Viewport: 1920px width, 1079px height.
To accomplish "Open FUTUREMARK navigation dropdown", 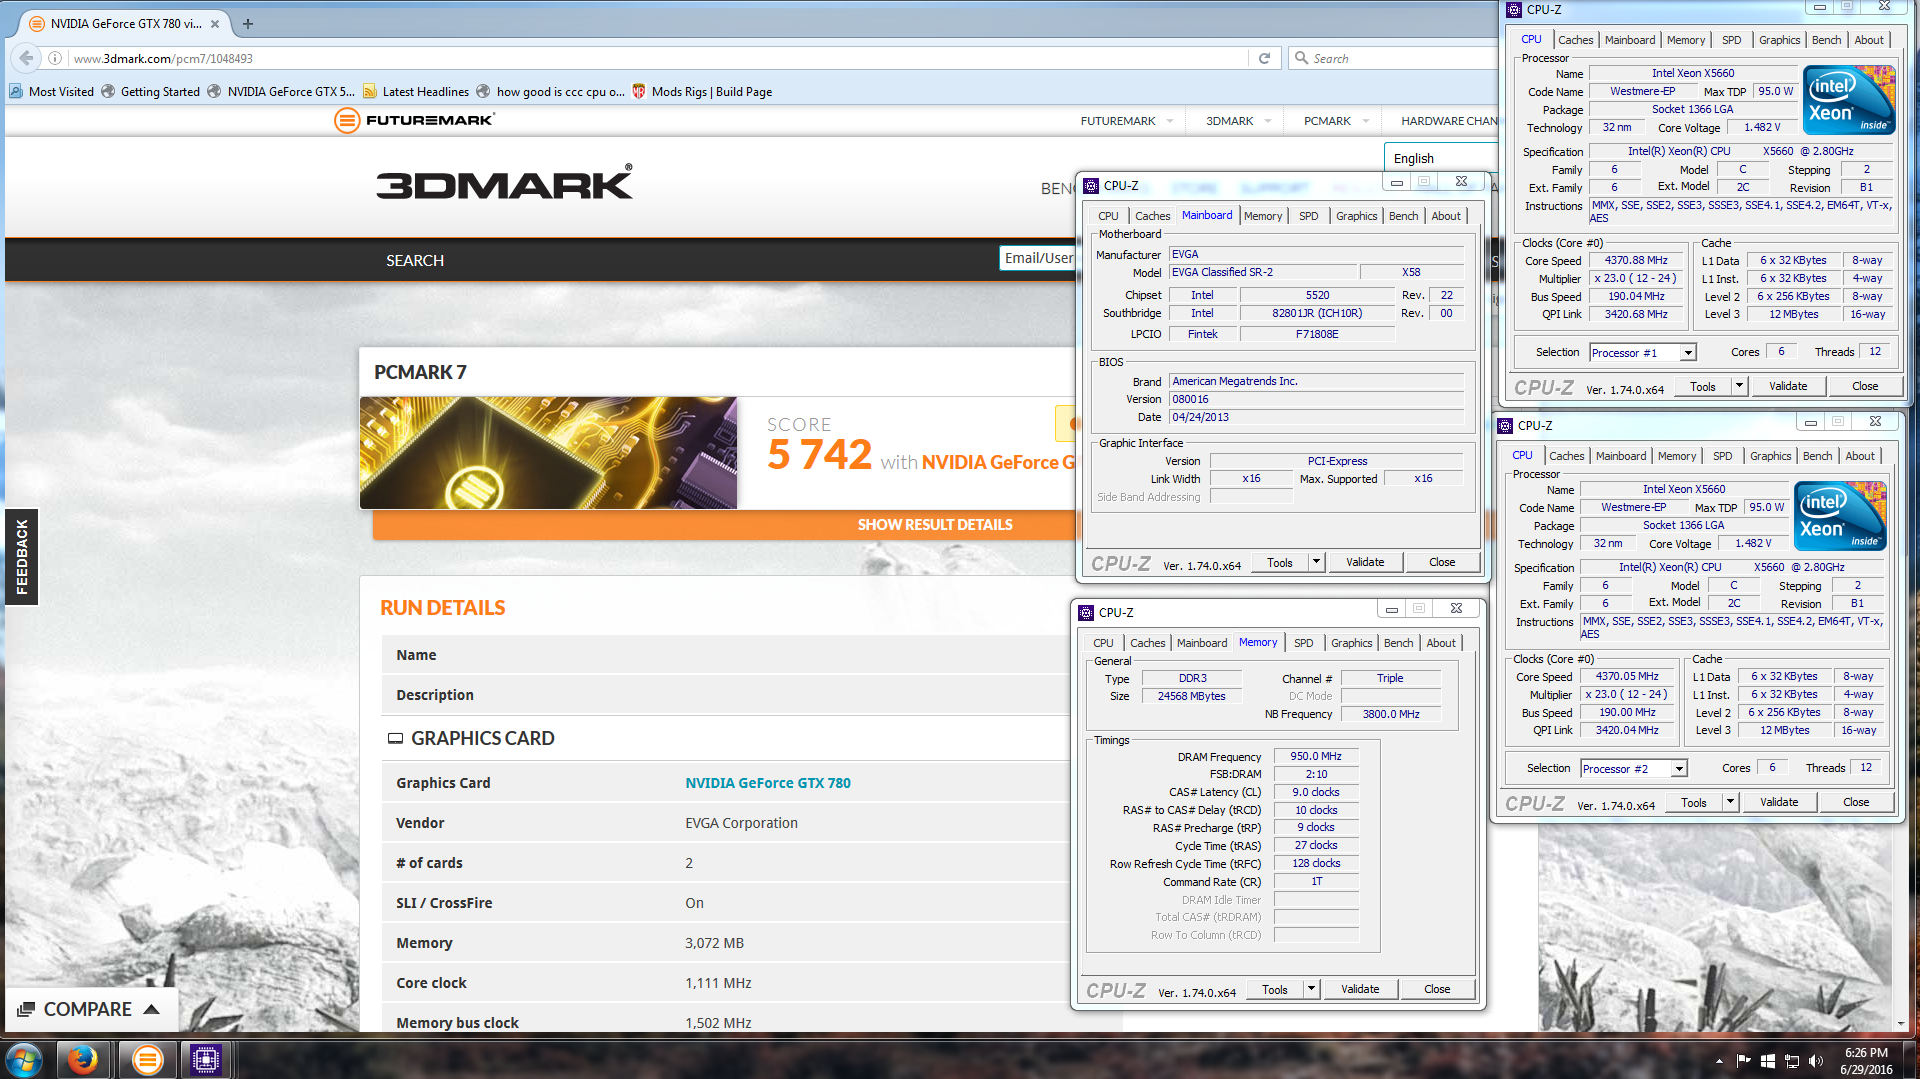I will point(1126,121).
